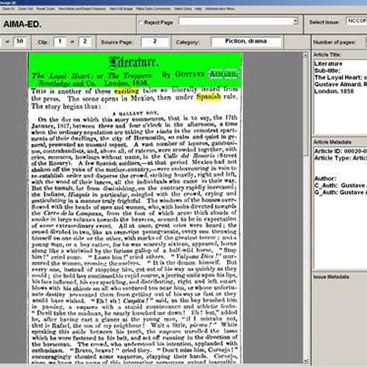The width and height of the screenshot is (367, 367).
Task: Open the Zoom Out menu item
Action: pyautogui.click(x=26, y=9)
